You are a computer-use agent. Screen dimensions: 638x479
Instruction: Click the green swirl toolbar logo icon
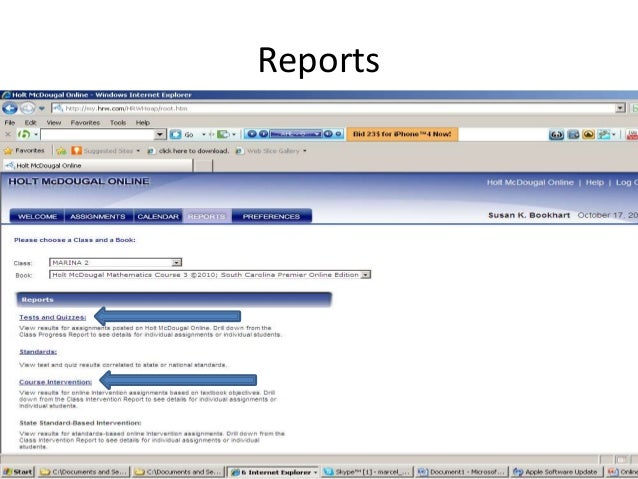(24, 134)
